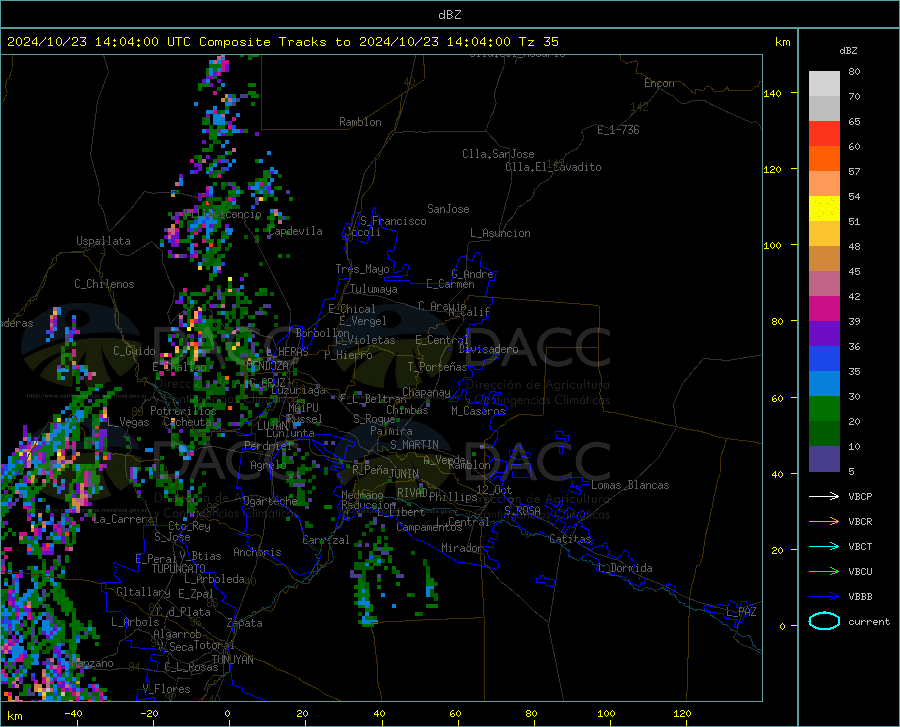The height and width of the screenshot is (727, 900).
Task: Click the Uspallata map label
Action: coord(103,241)
